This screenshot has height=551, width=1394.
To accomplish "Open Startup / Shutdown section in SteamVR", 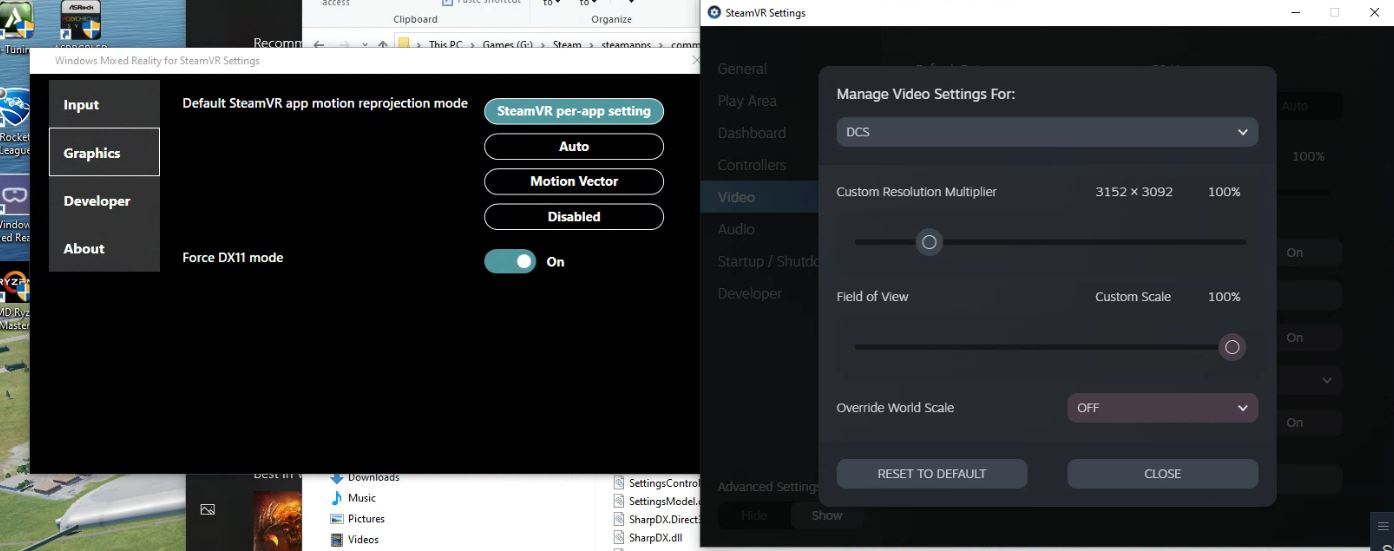I will click(x=768, y=261).
